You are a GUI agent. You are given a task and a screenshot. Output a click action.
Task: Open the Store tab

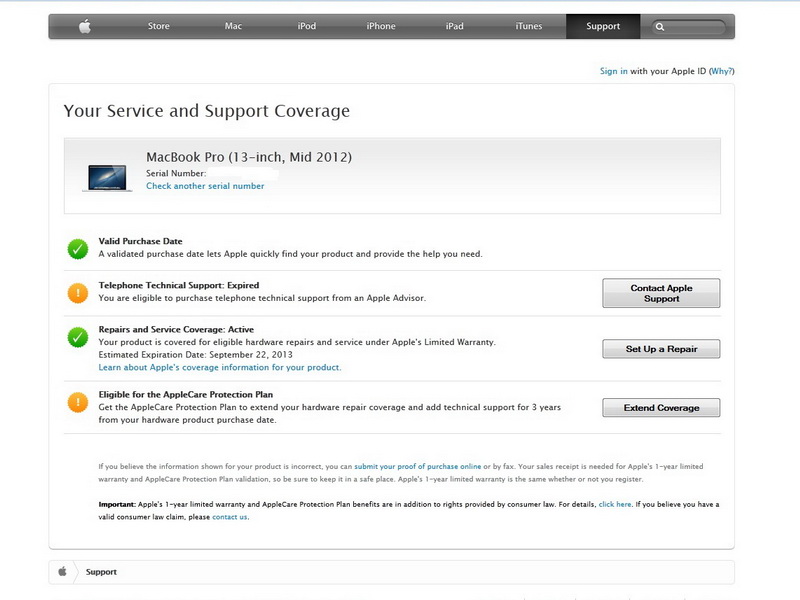click(159, 26)
